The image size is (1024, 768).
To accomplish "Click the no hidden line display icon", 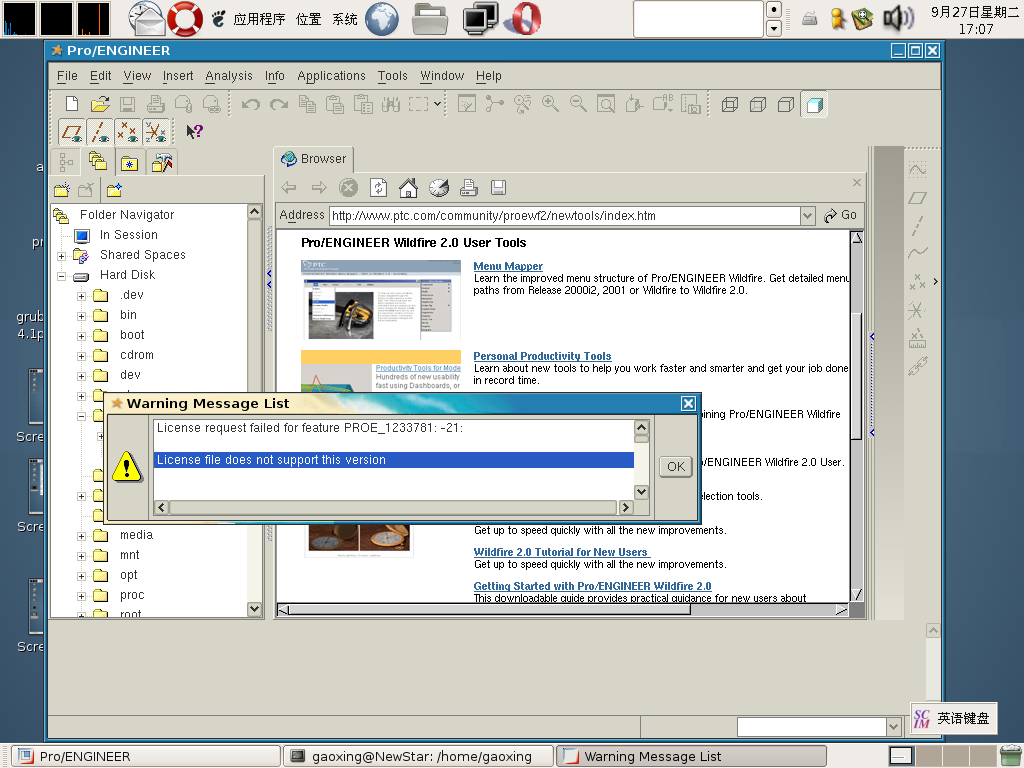I will (x=786, y=104).
